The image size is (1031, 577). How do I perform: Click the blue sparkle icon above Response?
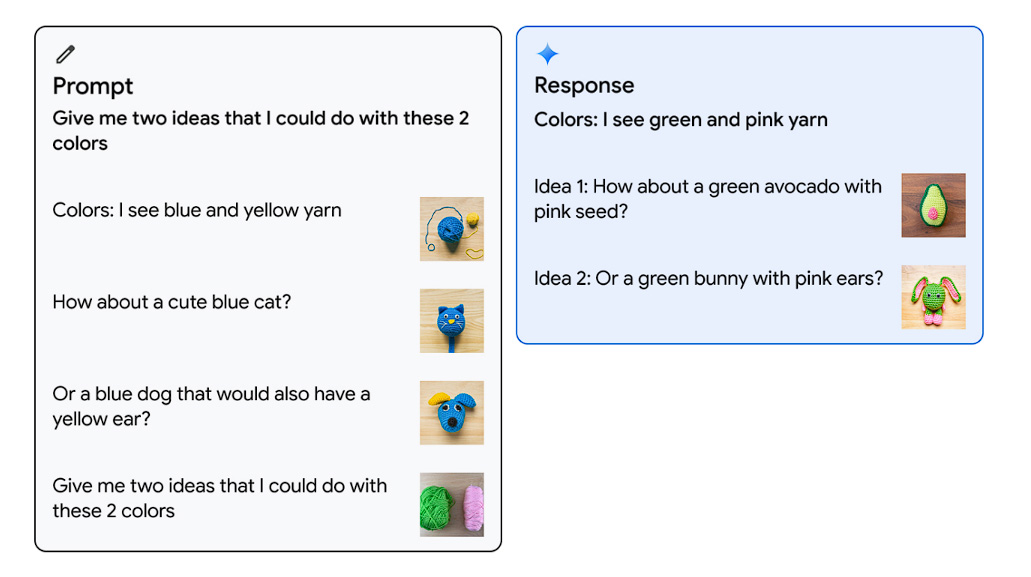coord(547,54)
